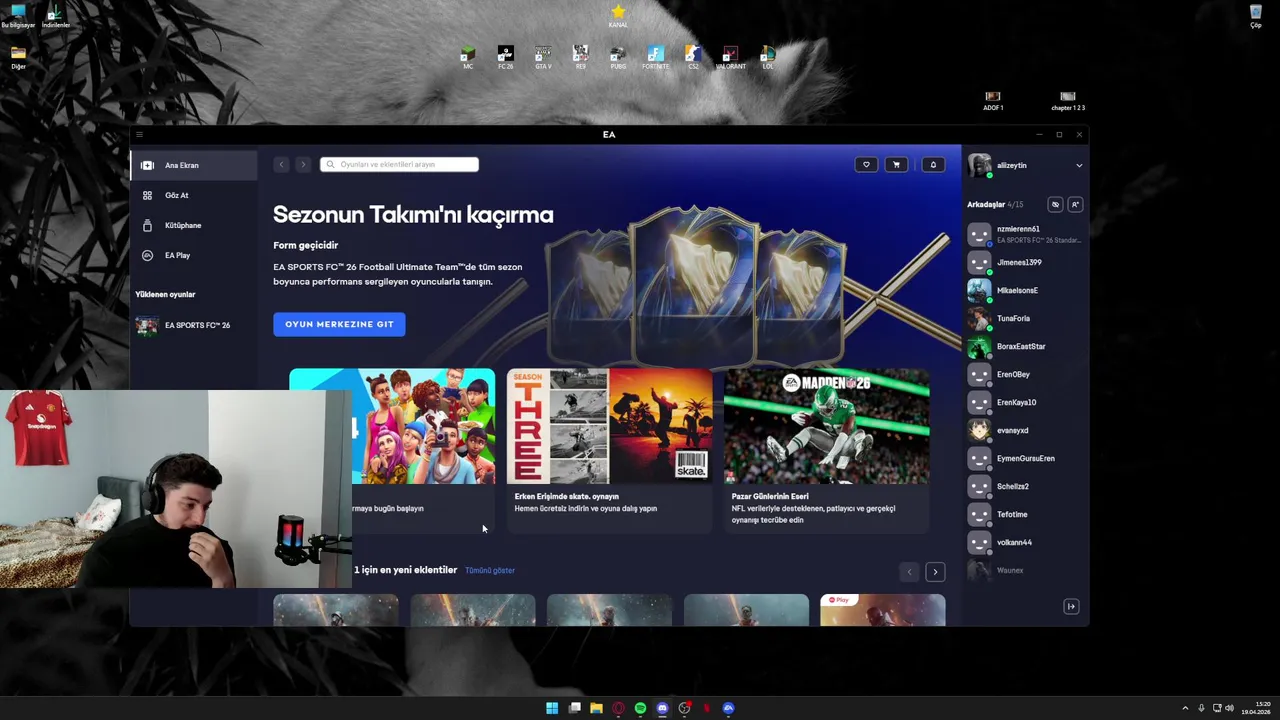
Task: Click the Windows Start button
Action: [x=552, y=708]
